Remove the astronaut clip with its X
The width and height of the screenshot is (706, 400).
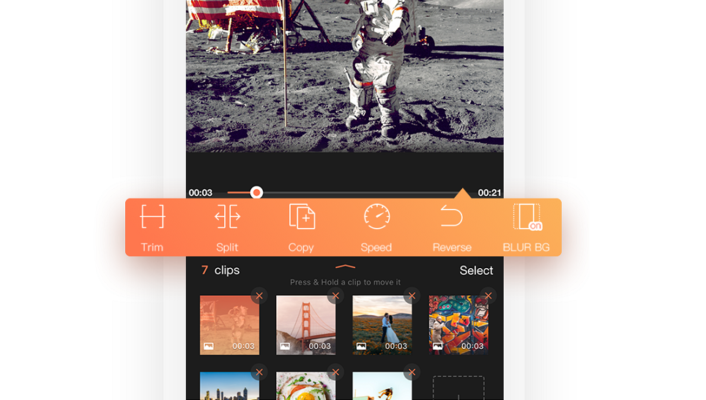tap(259, 296)
